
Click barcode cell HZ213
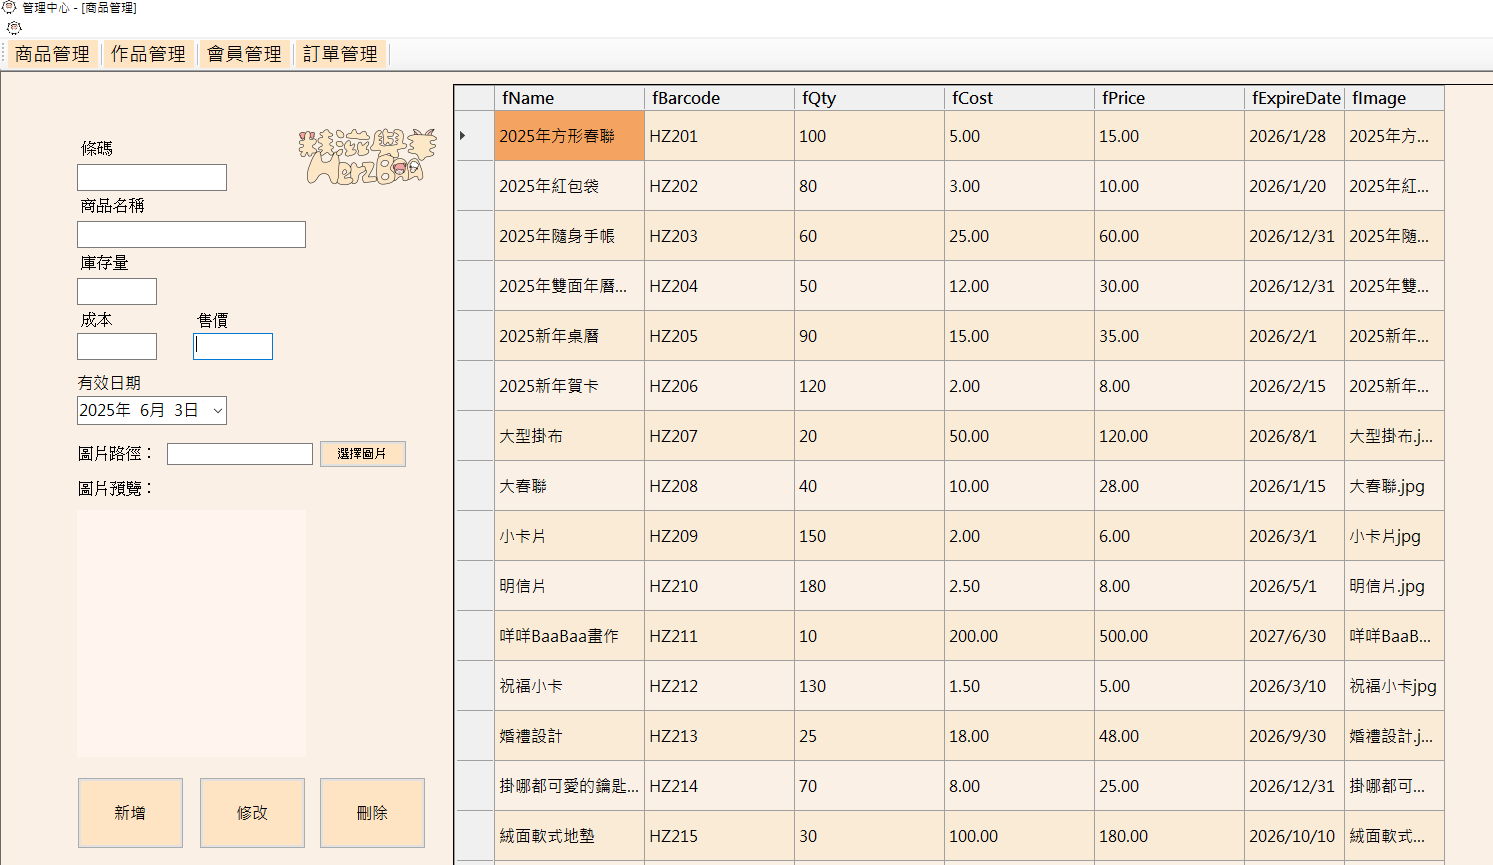pos(720,736)
